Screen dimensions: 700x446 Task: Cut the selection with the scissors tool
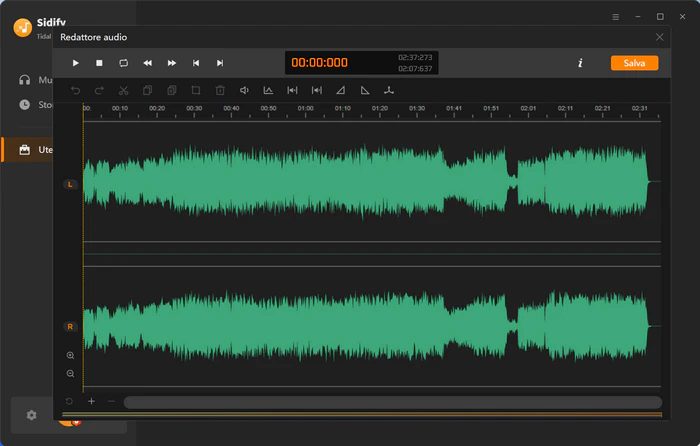tap(124, 91)
